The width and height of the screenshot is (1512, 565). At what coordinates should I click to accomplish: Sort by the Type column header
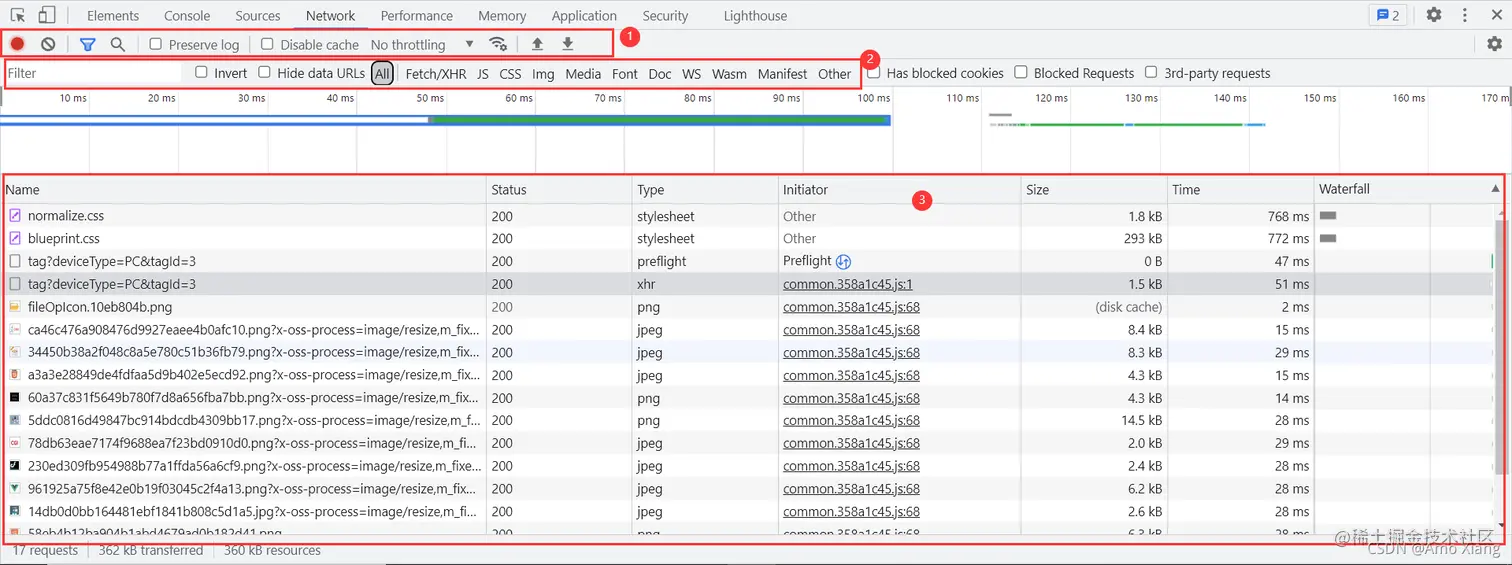click(x=706, y=189)
